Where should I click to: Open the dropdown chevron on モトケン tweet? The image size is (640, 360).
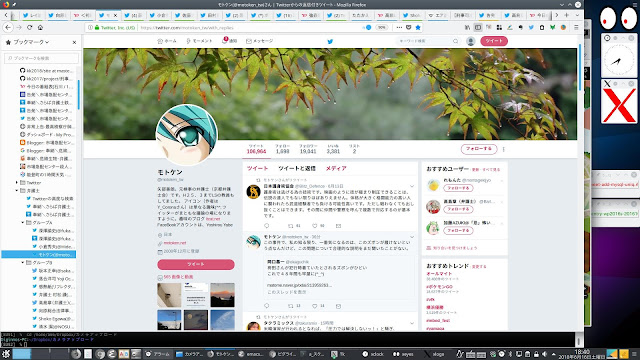(x=412, y=237)
